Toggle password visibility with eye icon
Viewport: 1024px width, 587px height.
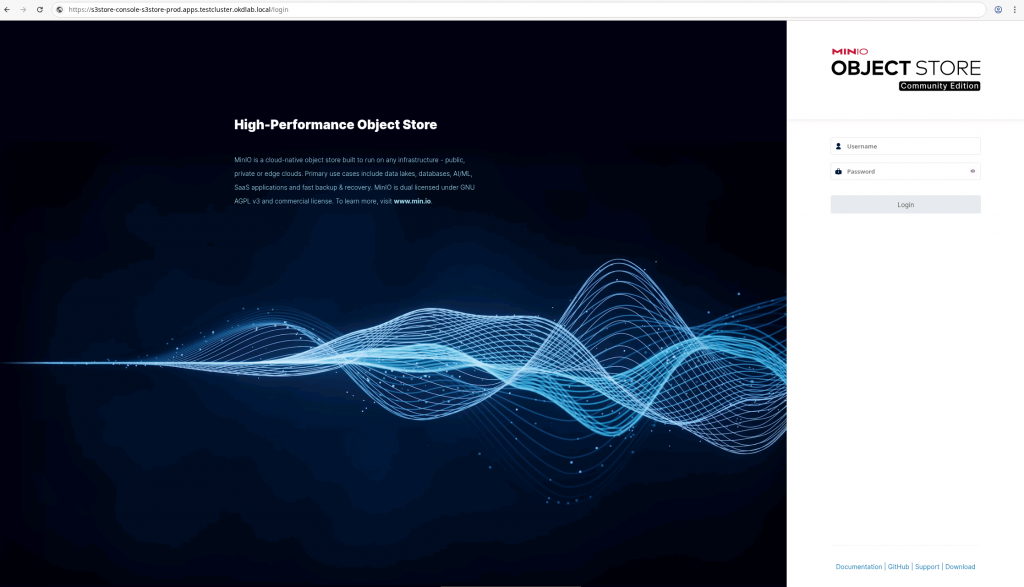point(972,171)
